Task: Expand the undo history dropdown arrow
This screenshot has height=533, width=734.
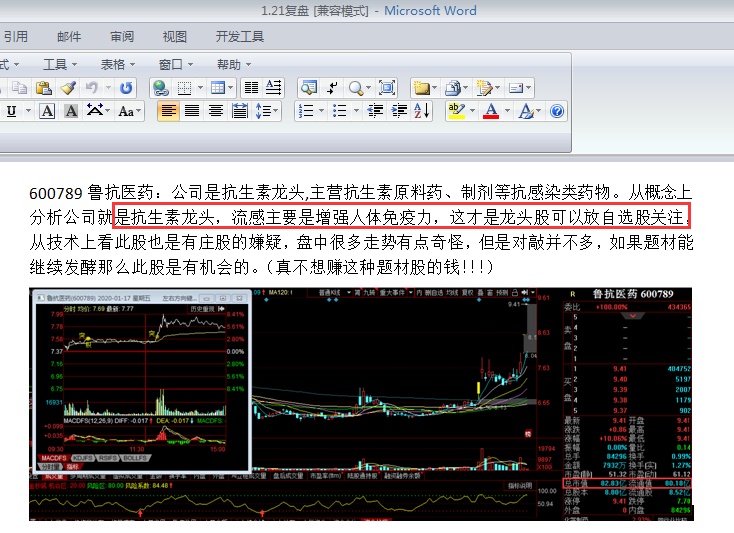Action: pyautogui.click(x=108, y=88)
